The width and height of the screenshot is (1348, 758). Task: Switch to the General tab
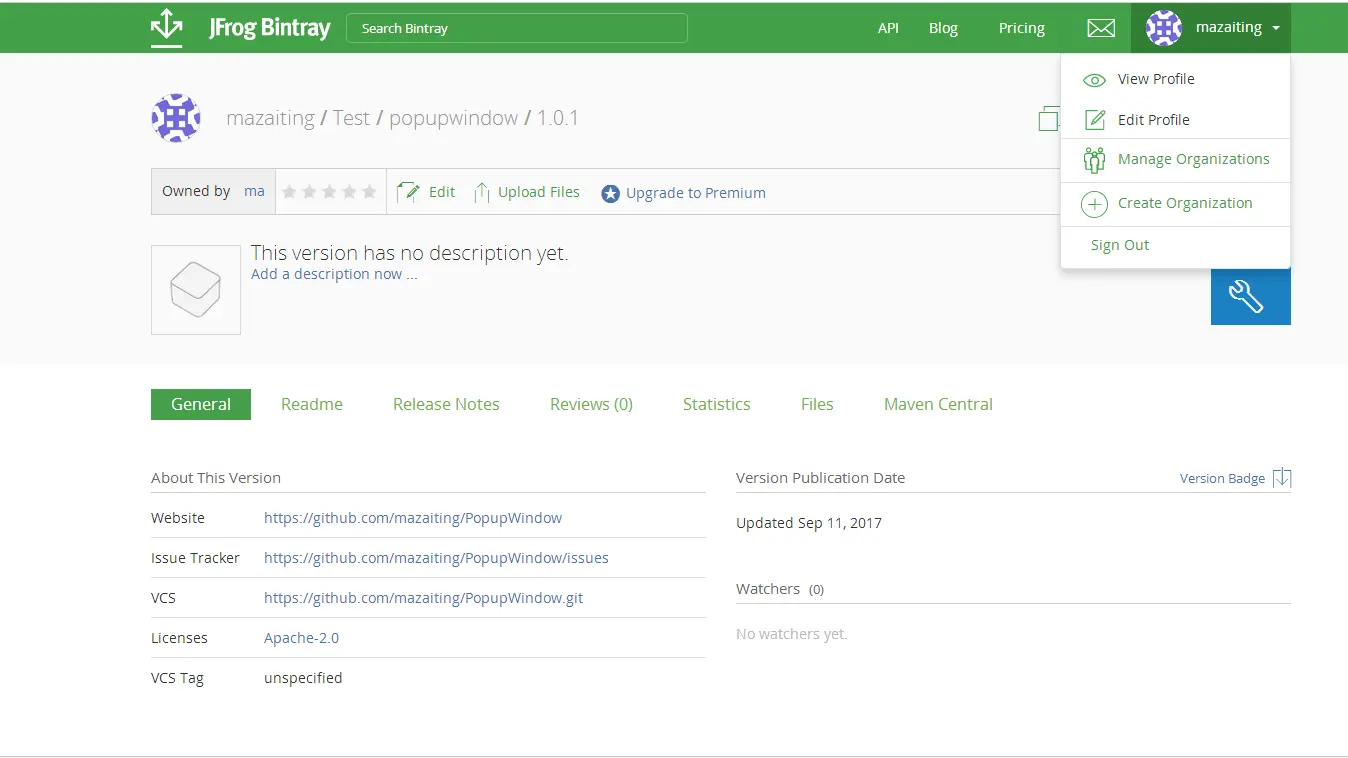click(x=201, y=404)
